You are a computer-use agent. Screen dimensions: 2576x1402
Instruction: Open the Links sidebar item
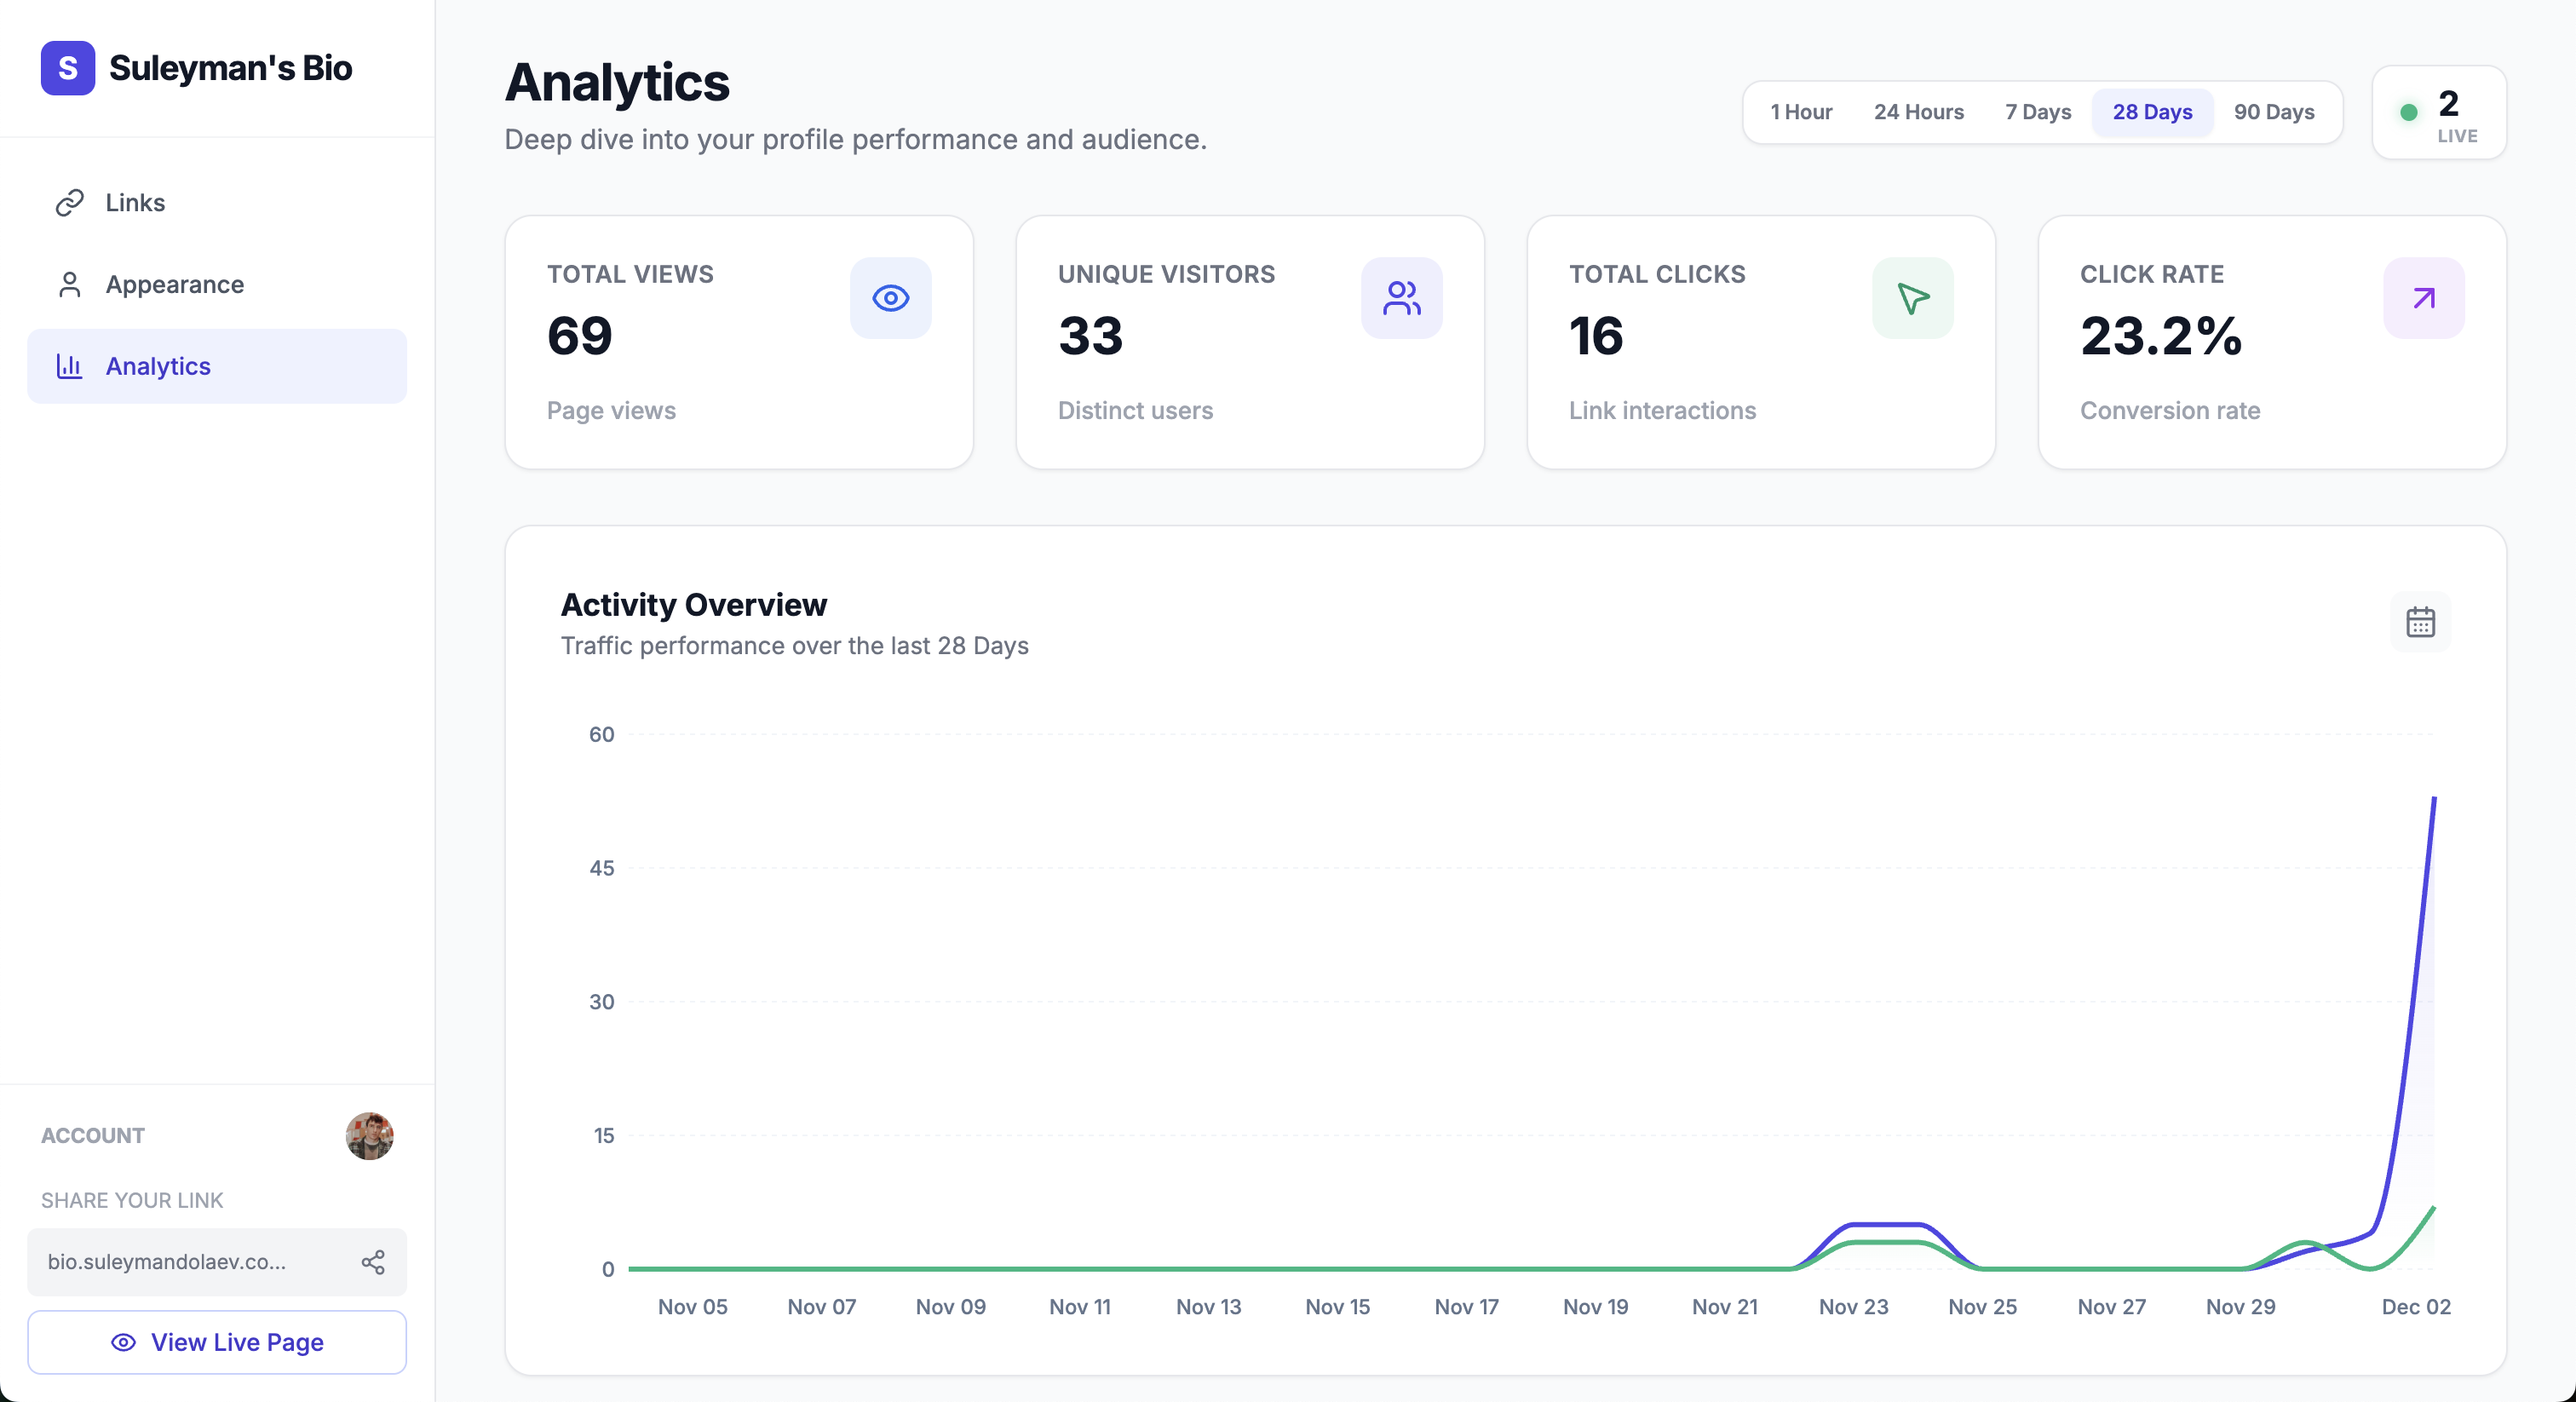(x=135, y=203)
